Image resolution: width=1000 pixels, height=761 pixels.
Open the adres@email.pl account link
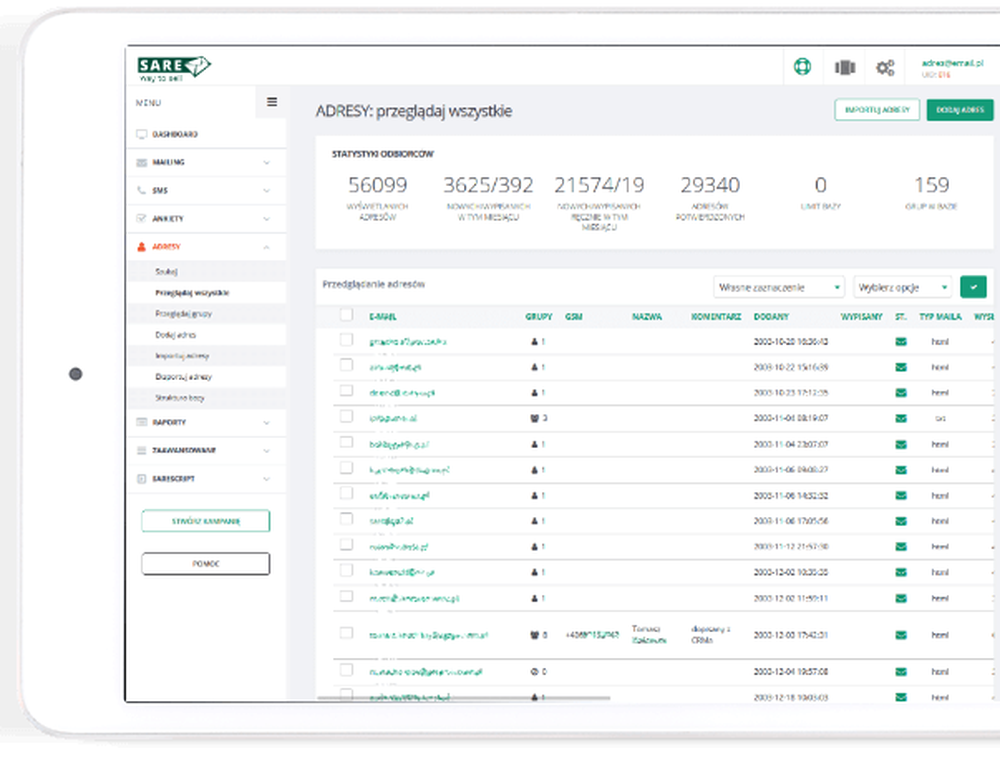point(952,63)
